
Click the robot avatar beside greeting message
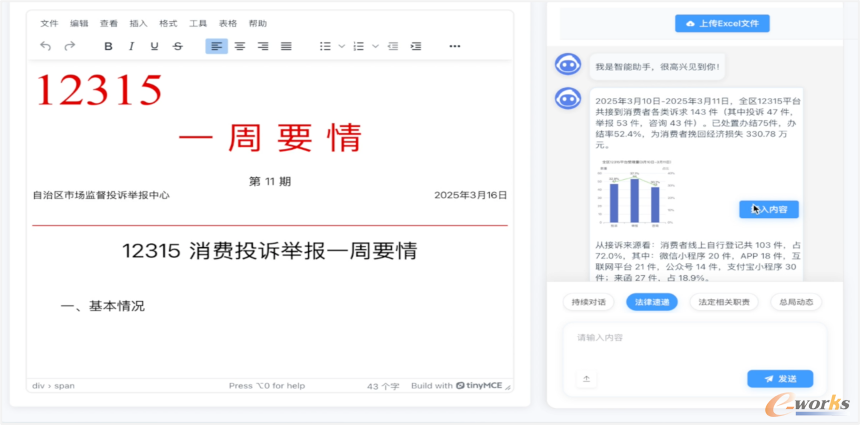(568, 65)
